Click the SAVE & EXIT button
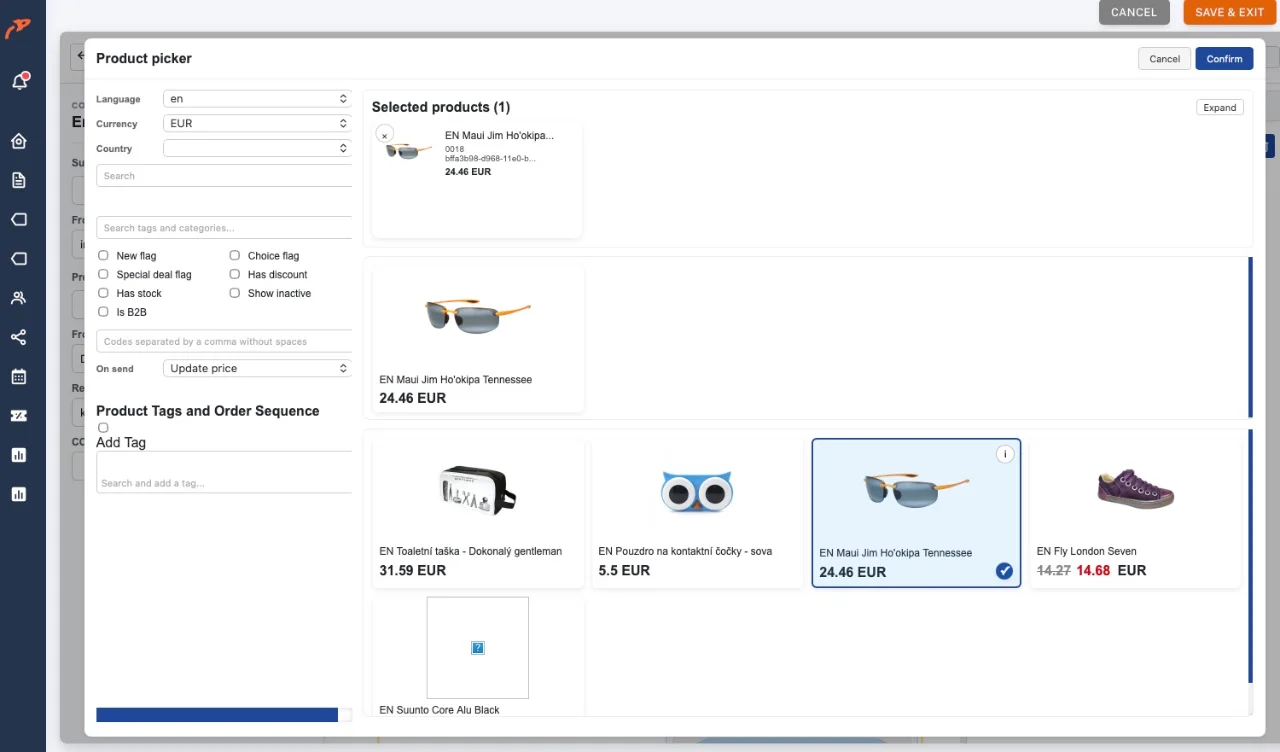1280x752 pixels. [1230, 12]
